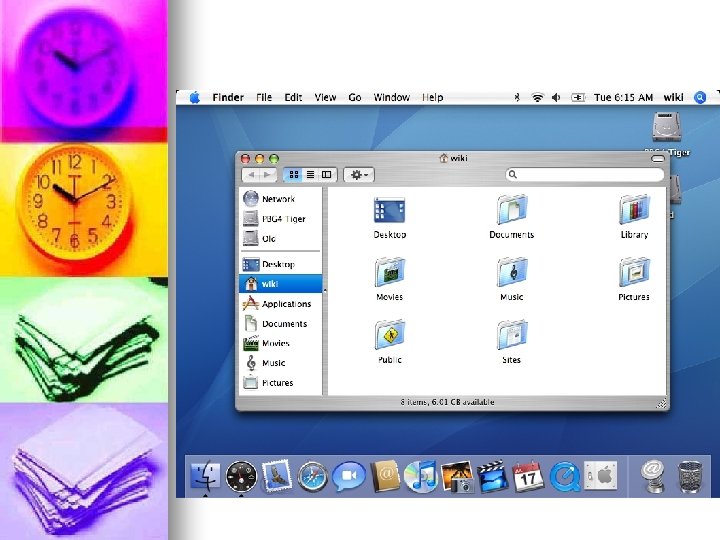Switch to icon view
The width and height of the screenshot is (720, 540).
tap(294, 174)
